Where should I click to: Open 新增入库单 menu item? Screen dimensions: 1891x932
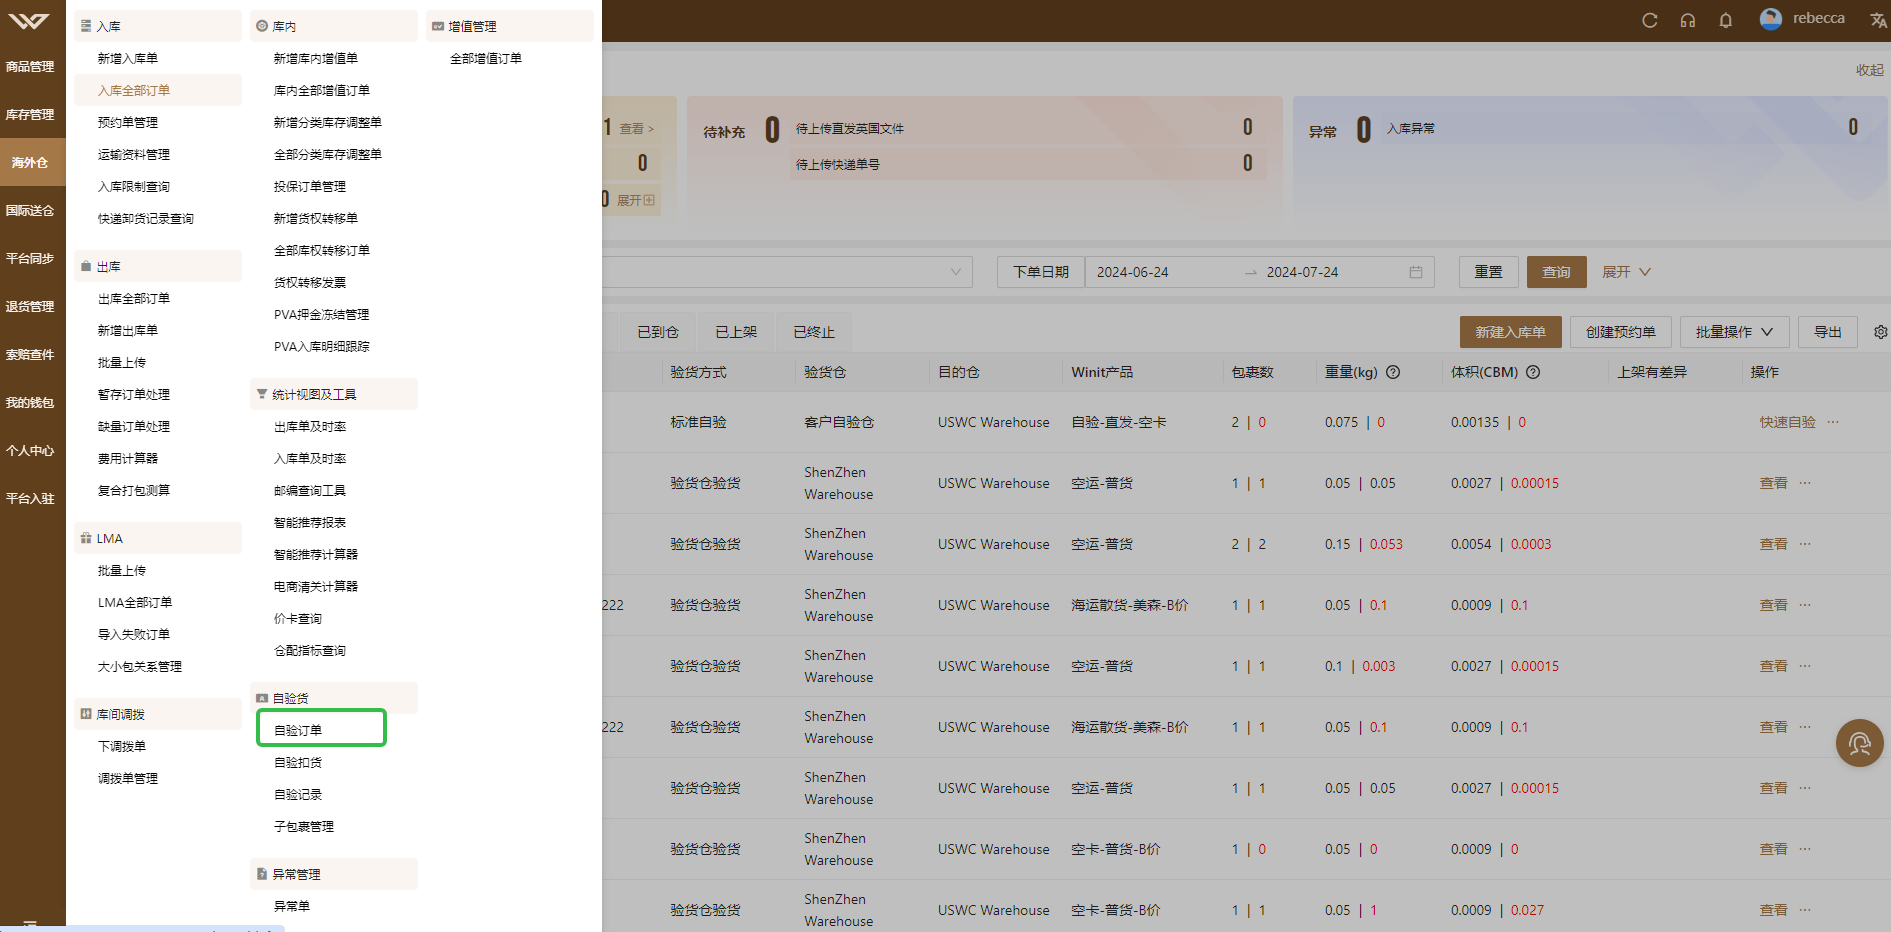pyautogui.click(x=128, y=58)
